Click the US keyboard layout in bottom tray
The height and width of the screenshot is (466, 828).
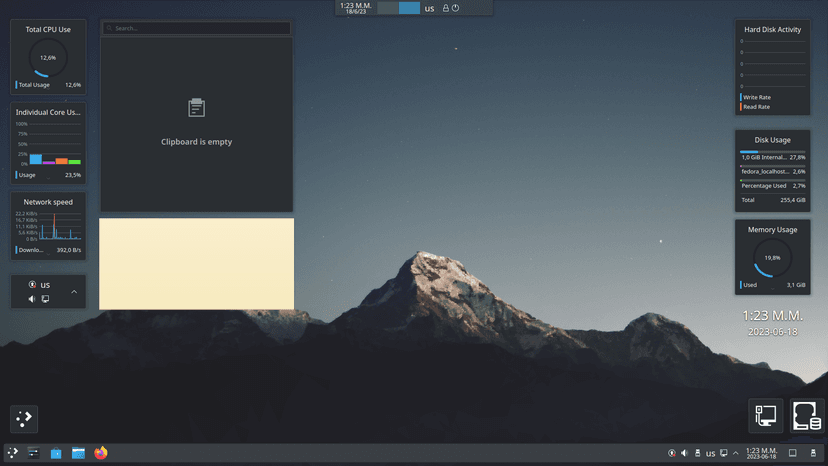(711, 453)
